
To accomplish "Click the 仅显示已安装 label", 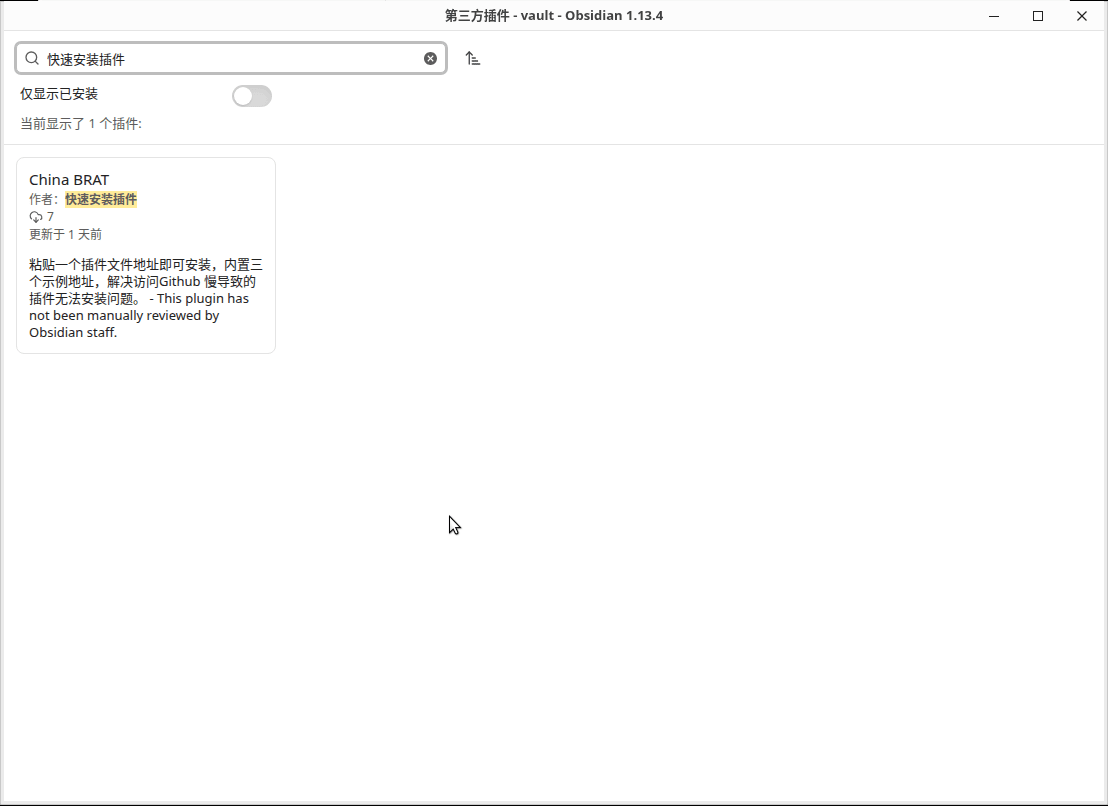I will pos(59,94).
